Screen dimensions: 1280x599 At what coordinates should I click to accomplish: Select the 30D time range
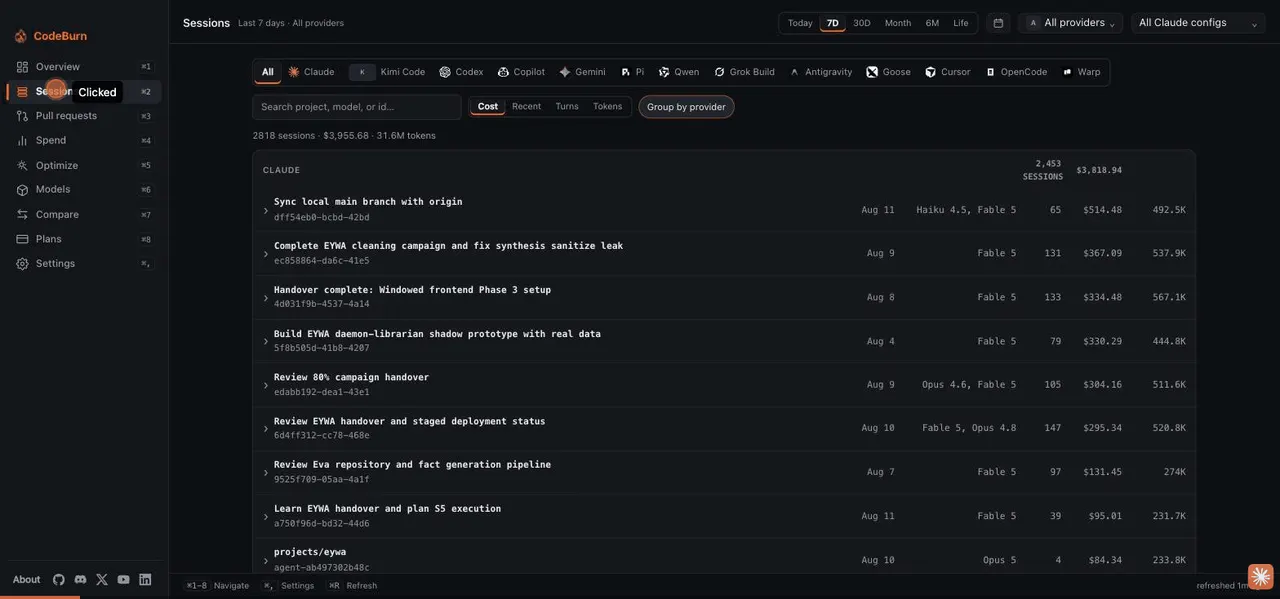862,23
